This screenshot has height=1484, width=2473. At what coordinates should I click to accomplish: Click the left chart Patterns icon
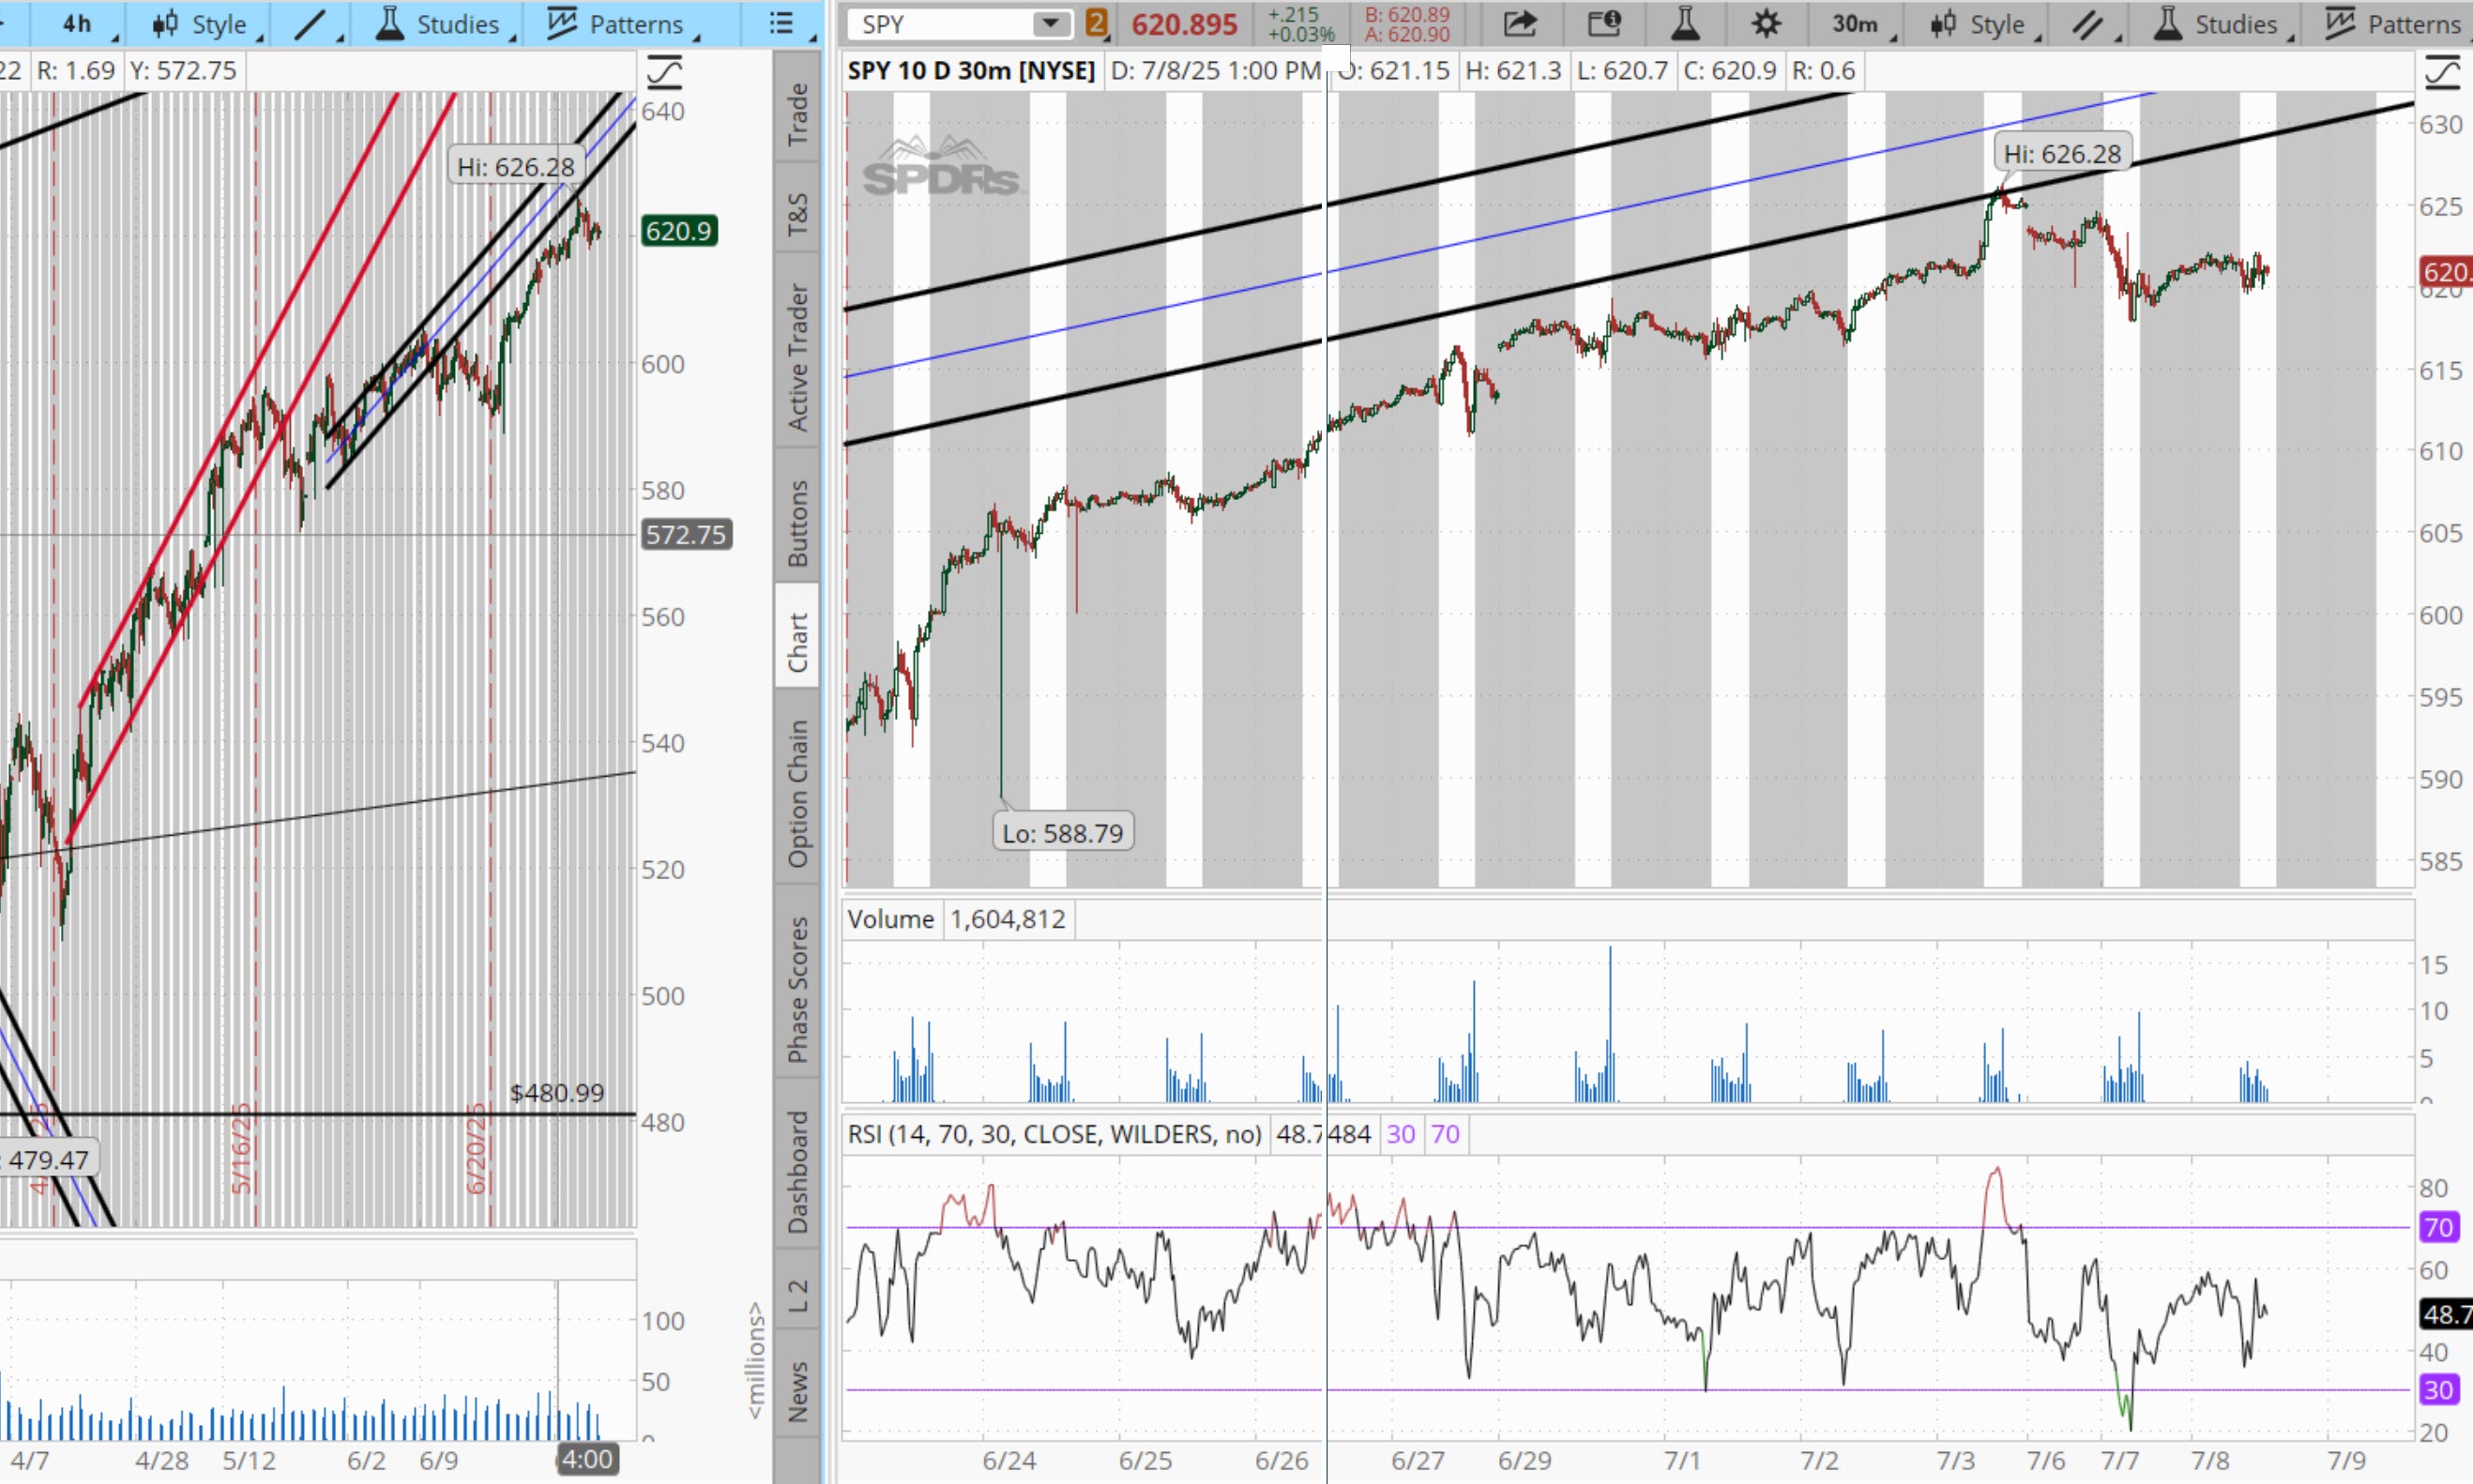coord(562,23)
